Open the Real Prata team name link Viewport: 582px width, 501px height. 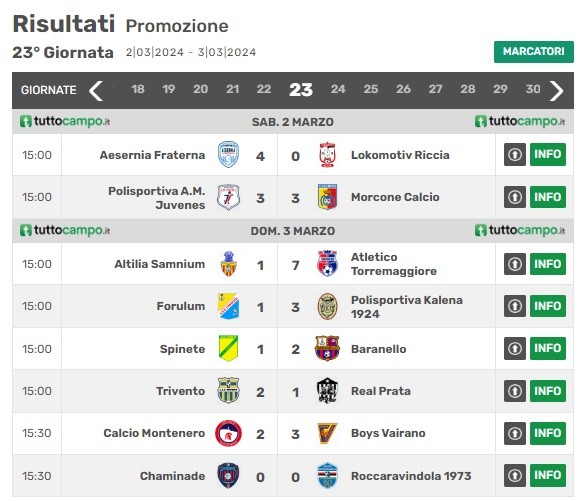[x=381, y=391]
